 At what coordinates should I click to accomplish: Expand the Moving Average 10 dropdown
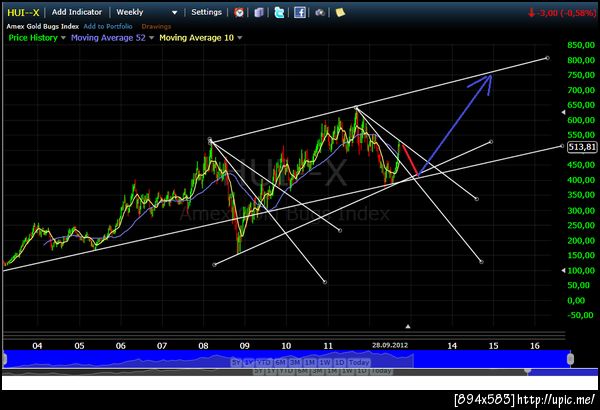pos(240,38)
